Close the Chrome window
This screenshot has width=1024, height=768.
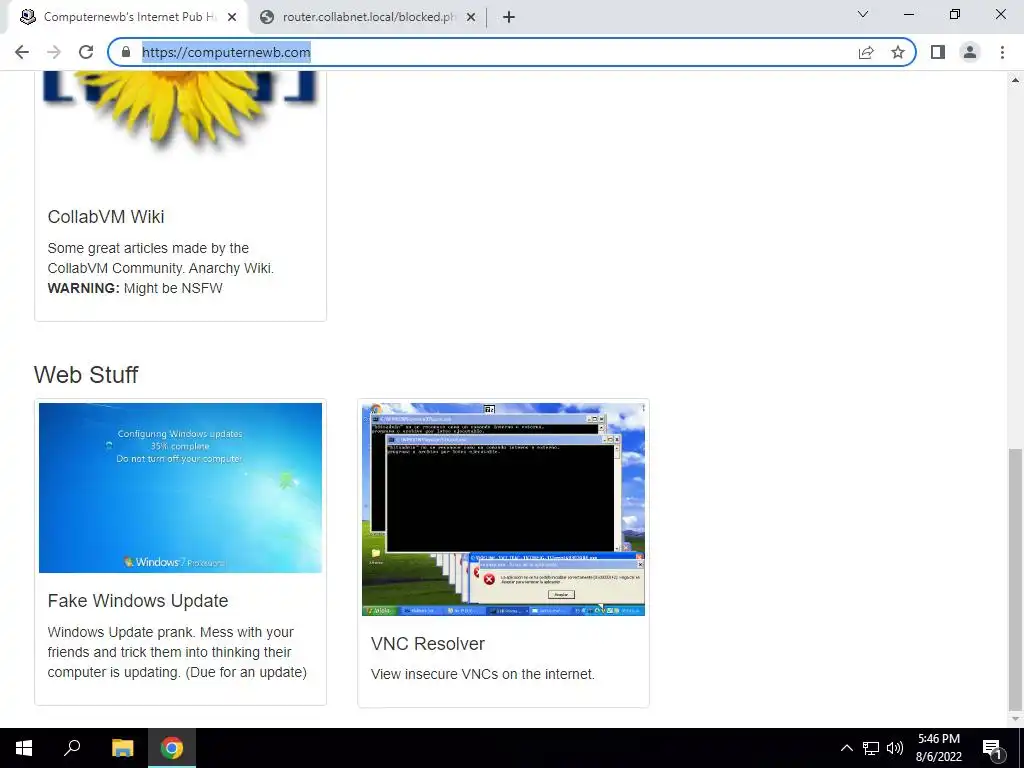(x=1000, y=14)
